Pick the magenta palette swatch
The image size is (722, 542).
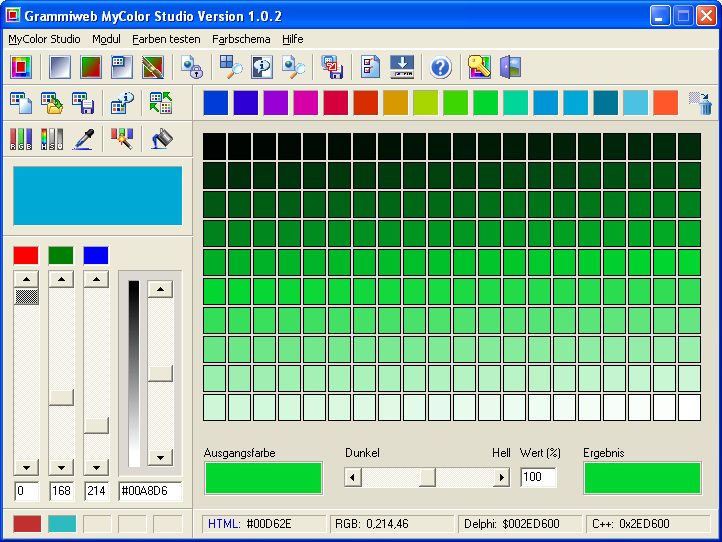pyautogui.click(x=306, y=103)
